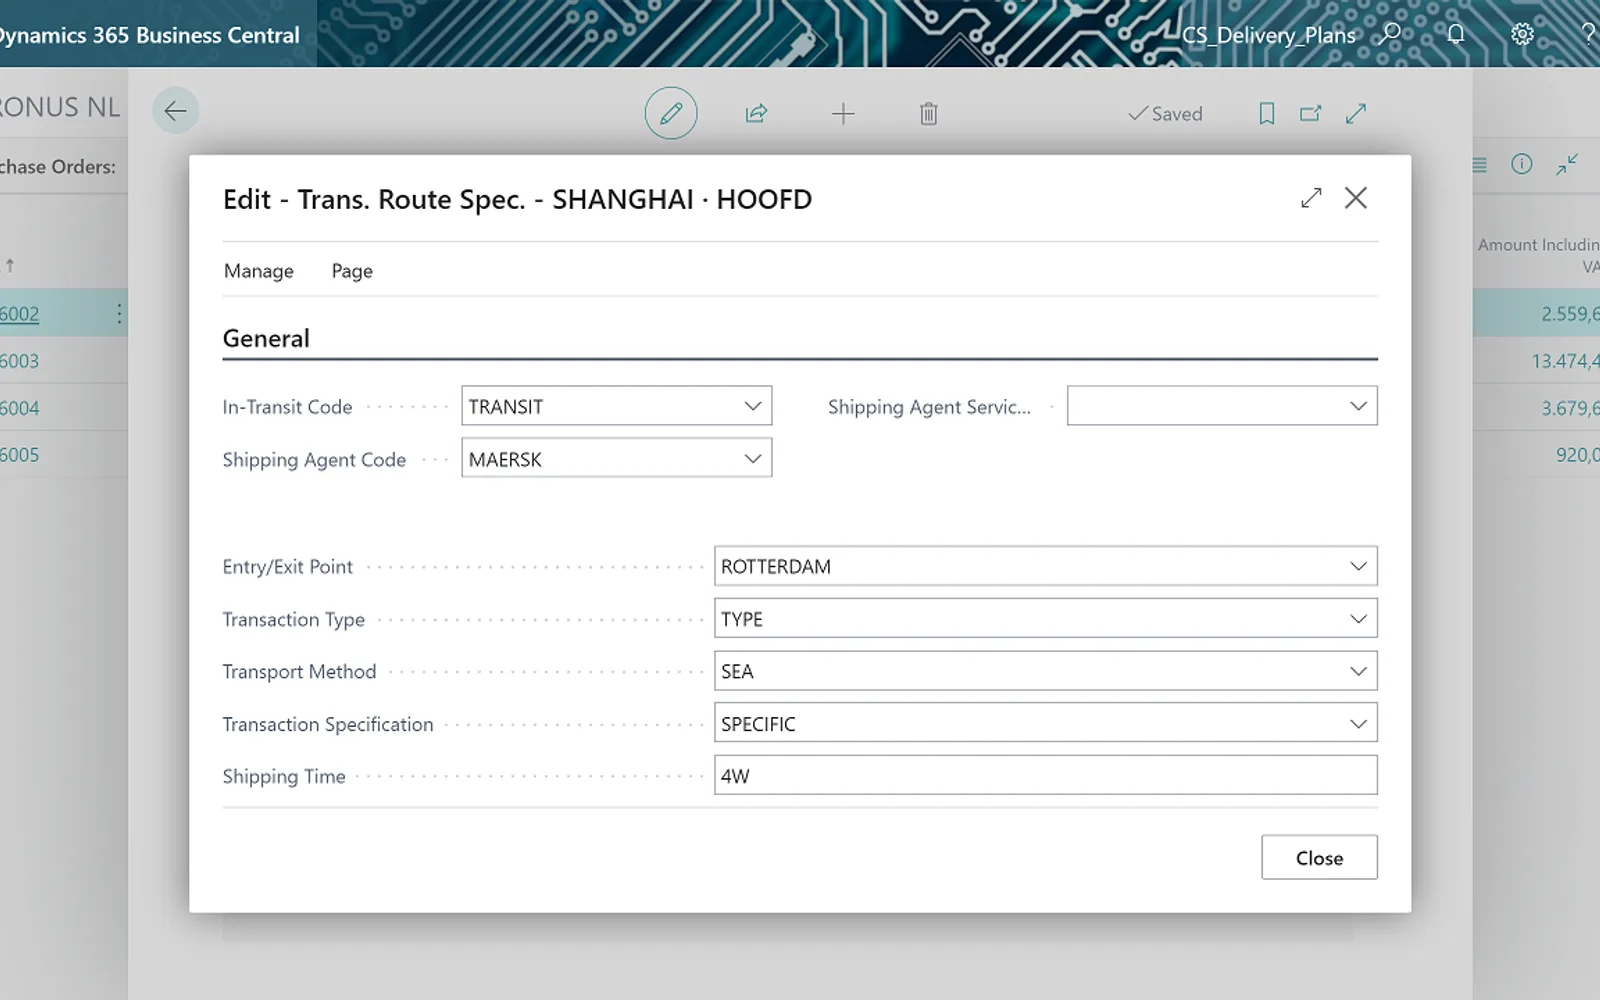Open the Shipping Agent Service dropdown
This screenshot has width=1600, height=1000.
1358,406
